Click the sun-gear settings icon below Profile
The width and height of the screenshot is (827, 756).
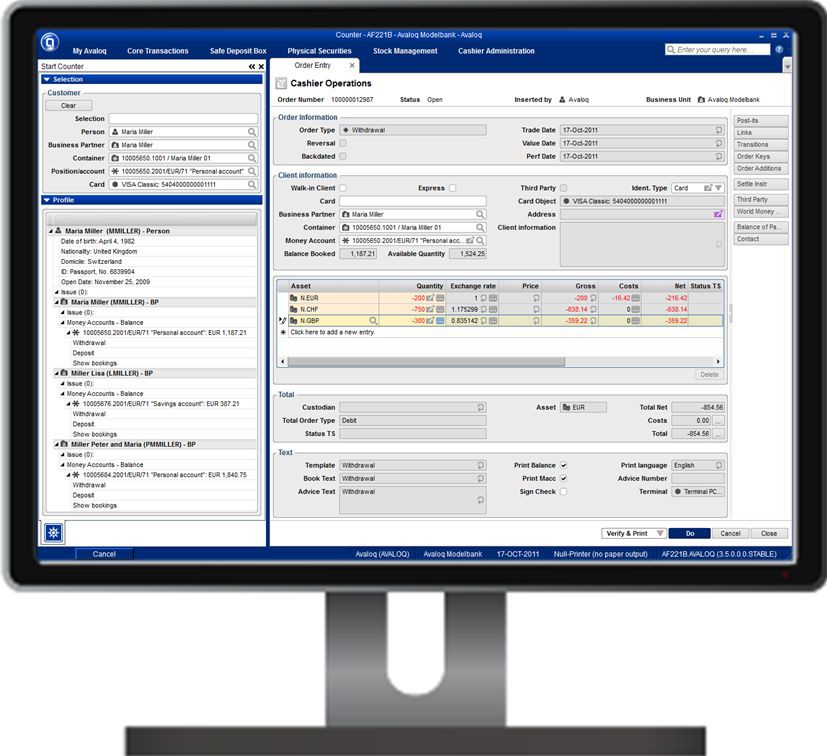(53, 533)
